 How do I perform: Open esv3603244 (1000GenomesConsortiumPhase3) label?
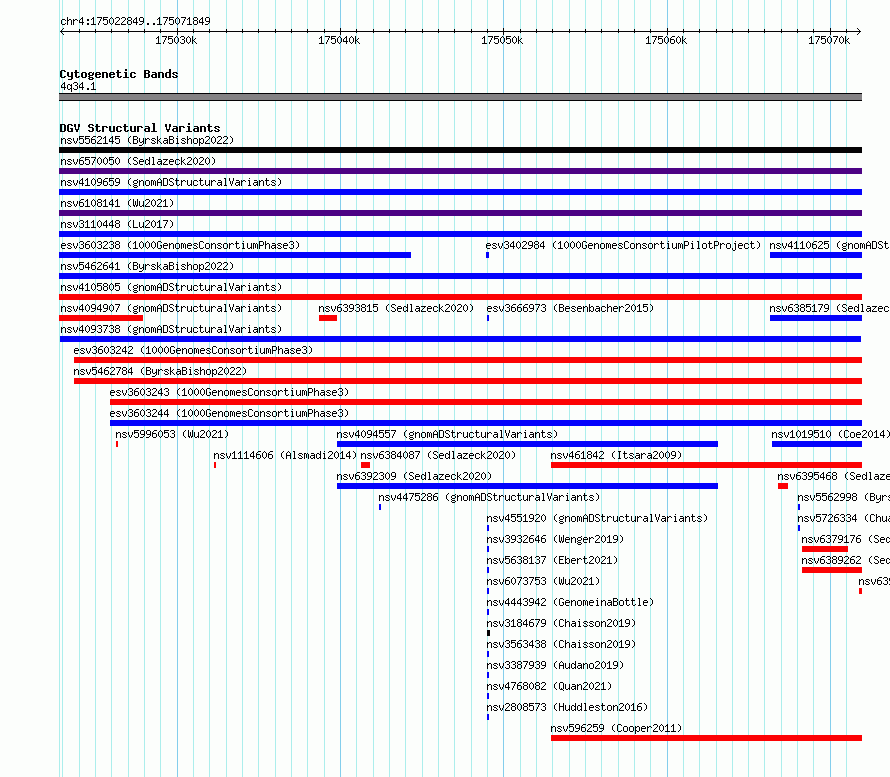pyautogui.click(x=229, y=413)
